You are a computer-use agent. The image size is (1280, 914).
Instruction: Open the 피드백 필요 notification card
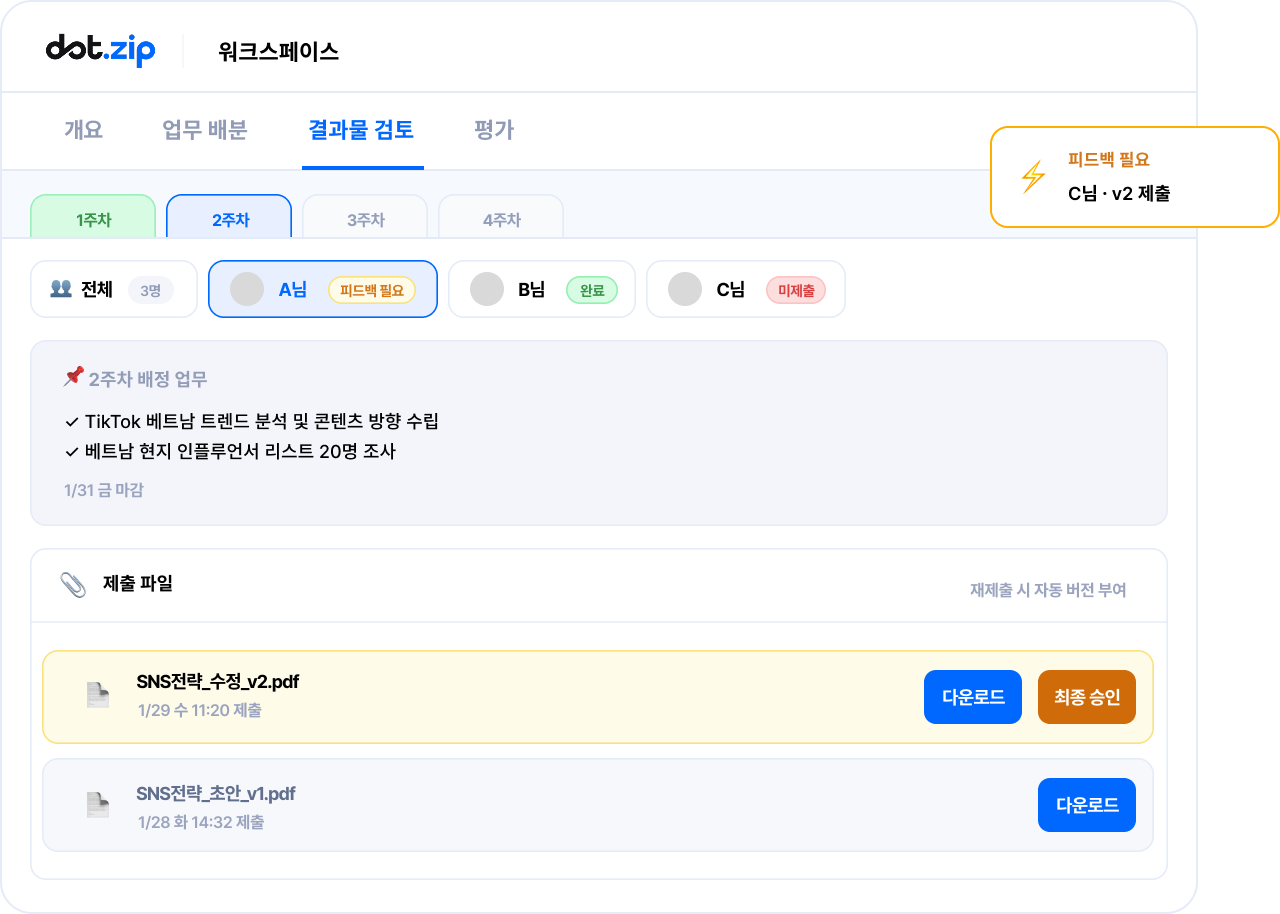(x=1135, y=177)
